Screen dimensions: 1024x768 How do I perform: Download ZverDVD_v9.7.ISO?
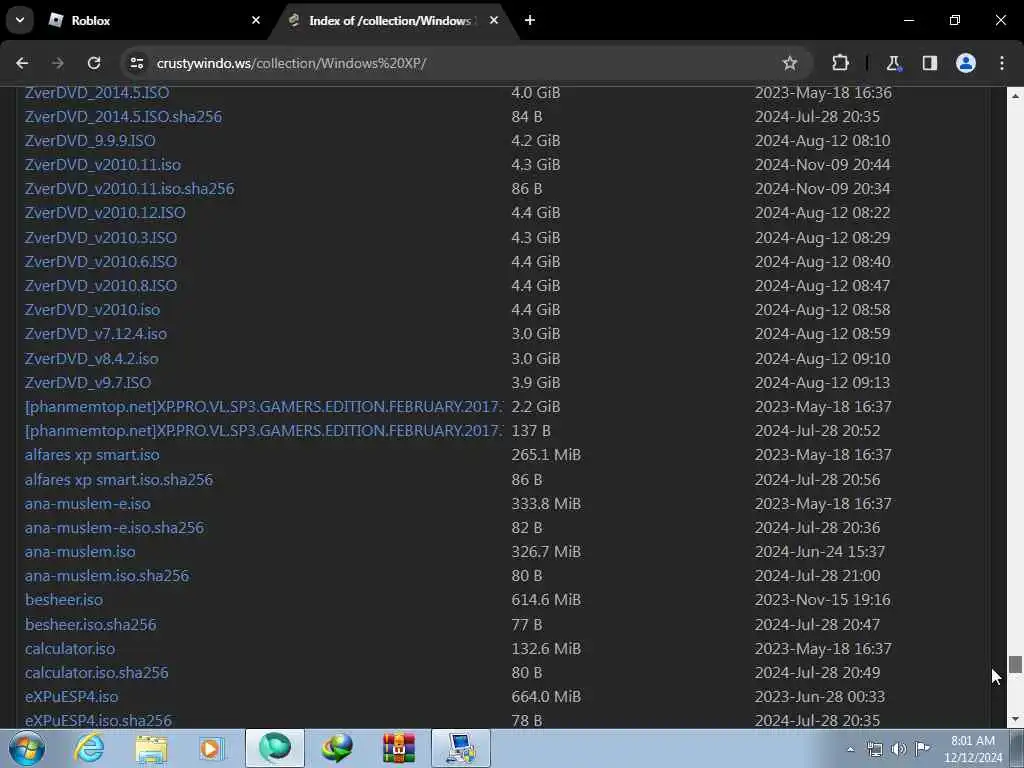point(88,382)
